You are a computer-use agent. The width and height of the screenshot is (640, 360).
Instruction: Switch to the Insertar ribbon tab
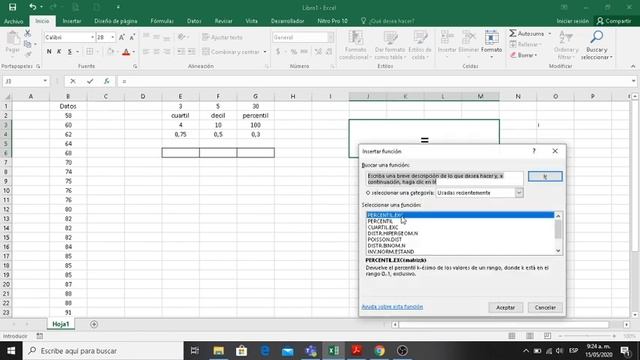coord(72,21)
